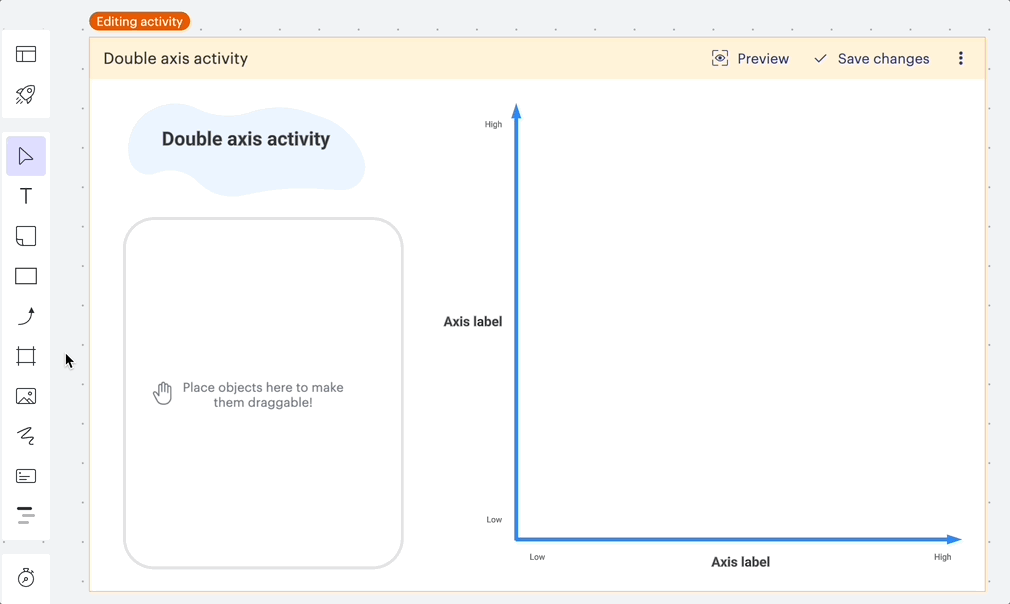Open the templates panel icon
The image size is (1010, 604).
[x=25, y=54]
